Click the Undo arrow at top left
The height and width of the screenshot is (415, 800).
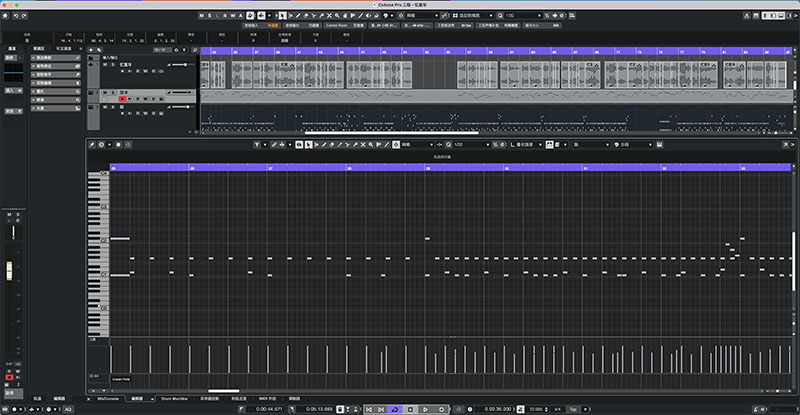click(16, 15)
